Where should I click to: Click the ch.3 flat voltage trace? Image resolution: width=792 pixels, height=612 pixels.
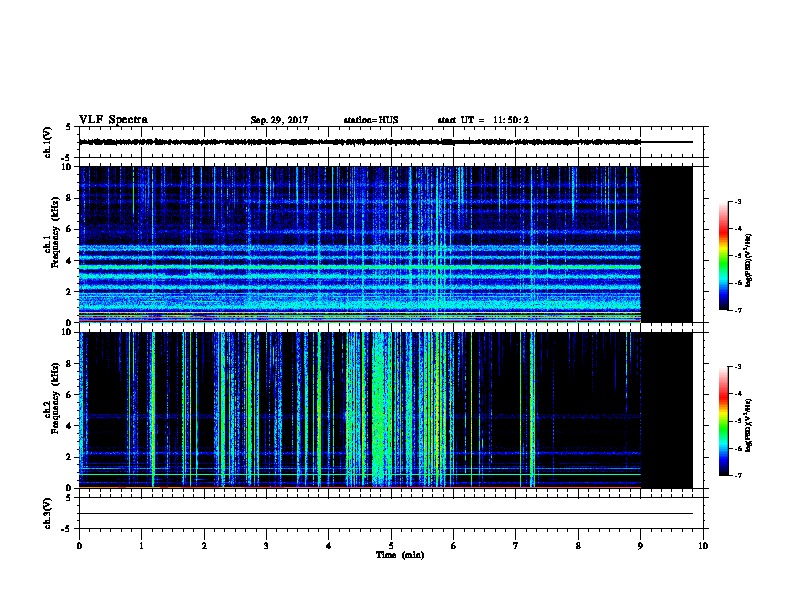pos(386,514)
